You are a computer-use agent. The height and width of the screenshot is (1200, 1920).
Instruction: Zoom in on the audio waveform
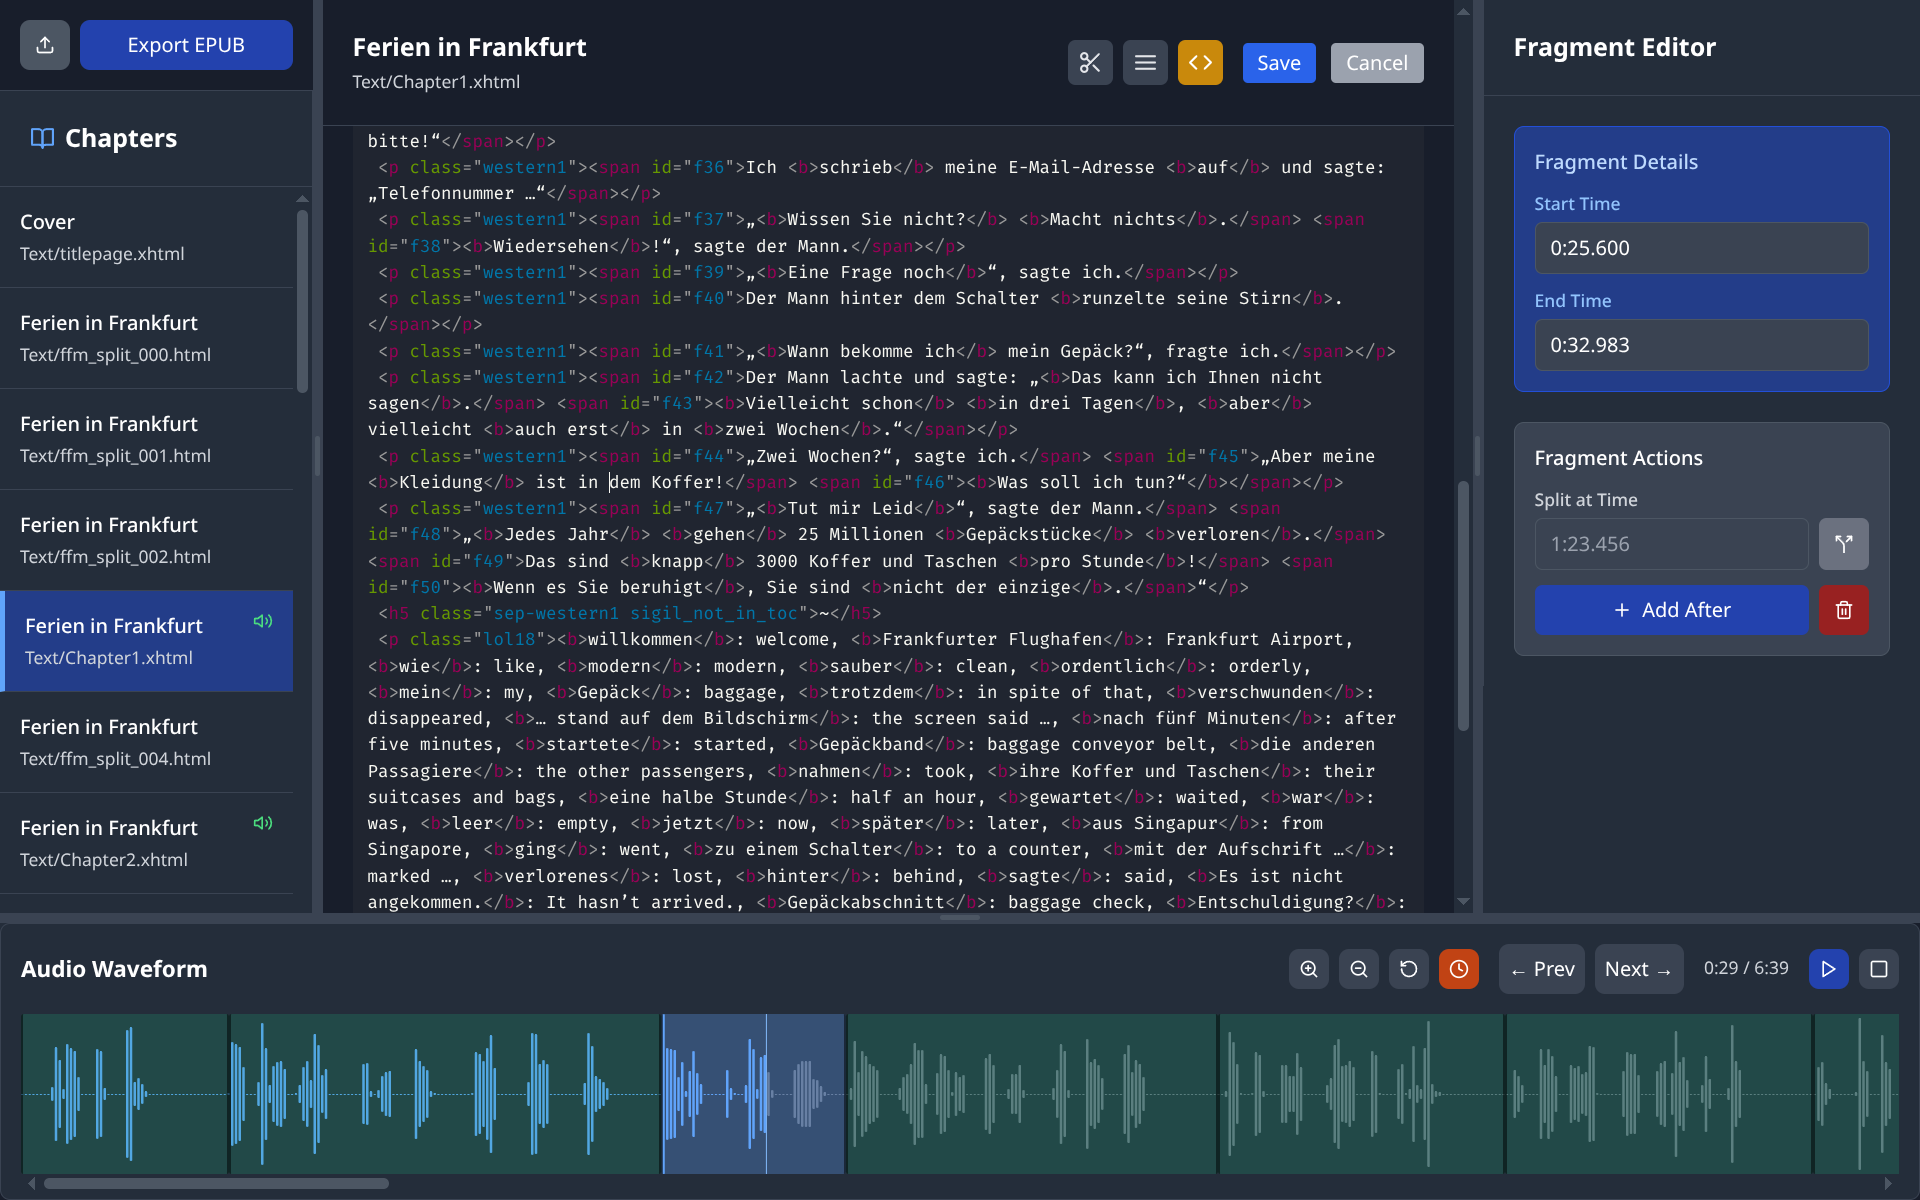[x=1308, y=969]
